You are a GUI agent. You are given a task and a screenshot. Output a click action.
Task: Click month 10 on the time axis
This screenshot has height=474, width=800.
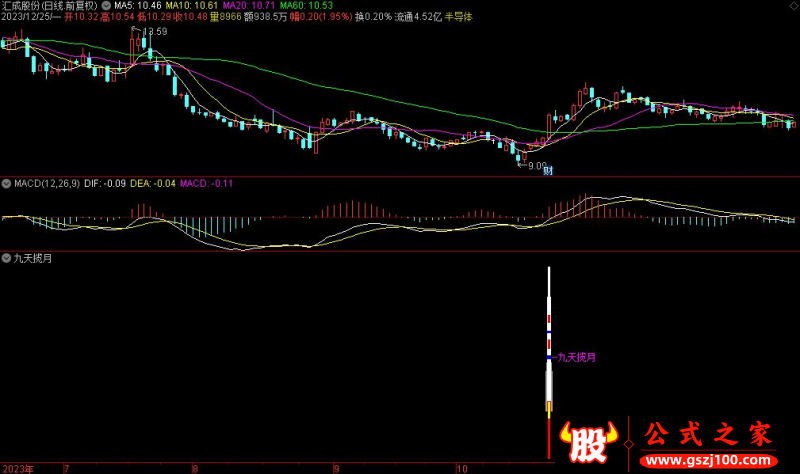[461, 468]
